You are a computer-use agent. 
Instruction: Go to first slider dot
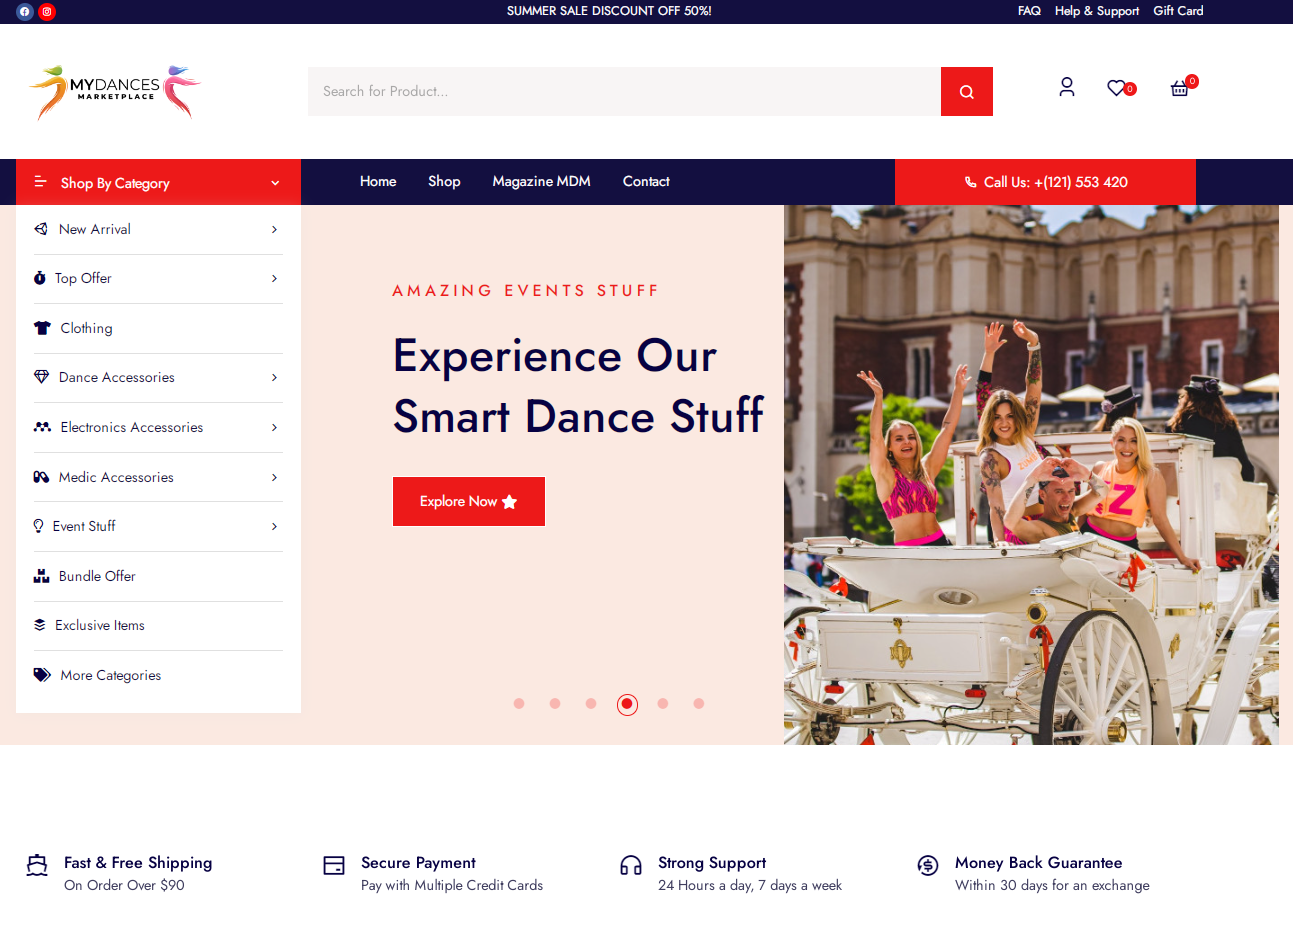[519, 704]
